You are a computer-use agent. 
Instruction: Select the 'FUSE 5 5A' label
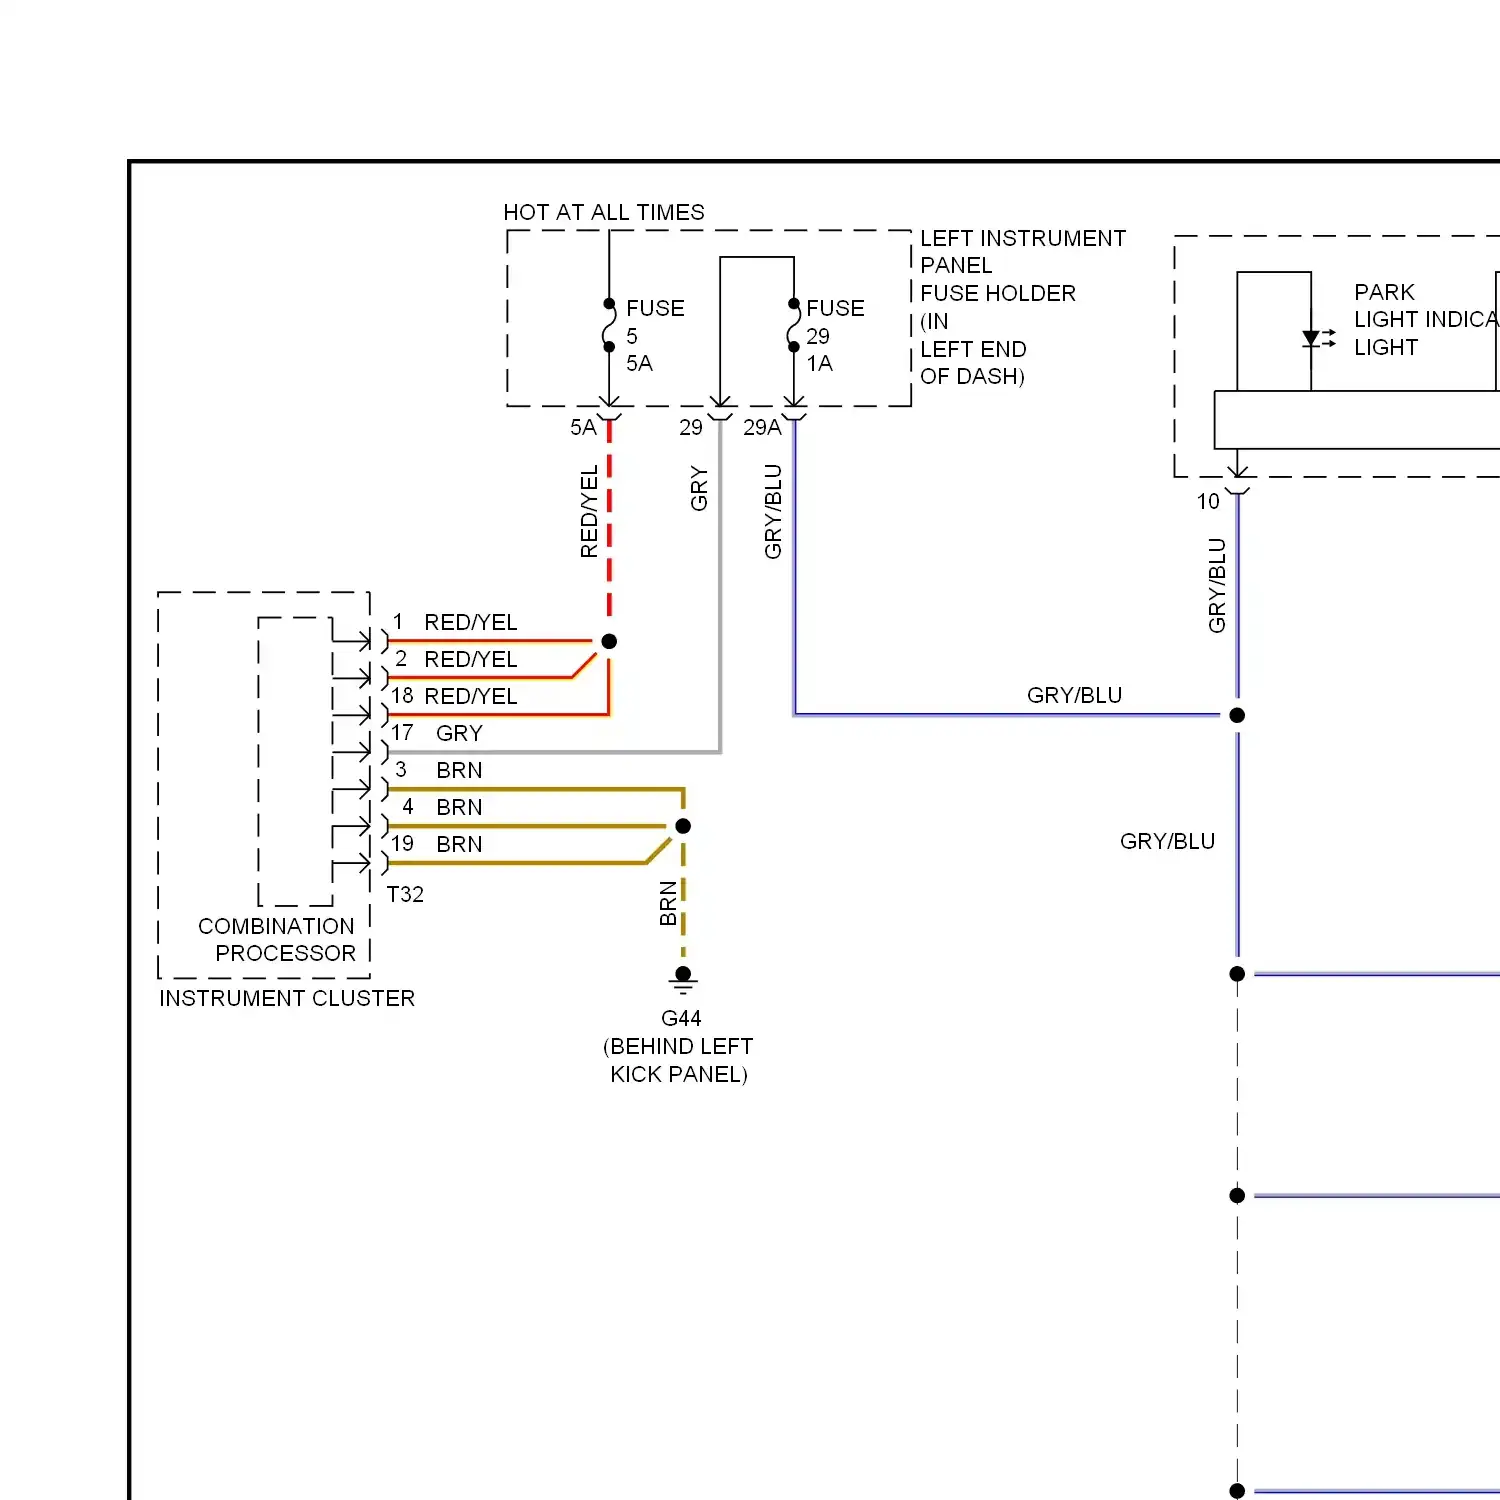coord(655,336)
